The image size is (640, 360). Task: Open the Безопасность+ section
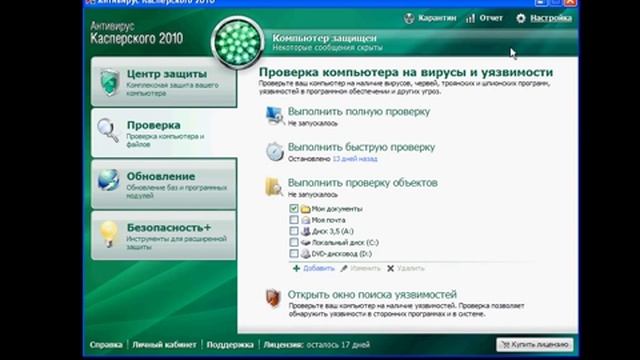pos(164,236)
